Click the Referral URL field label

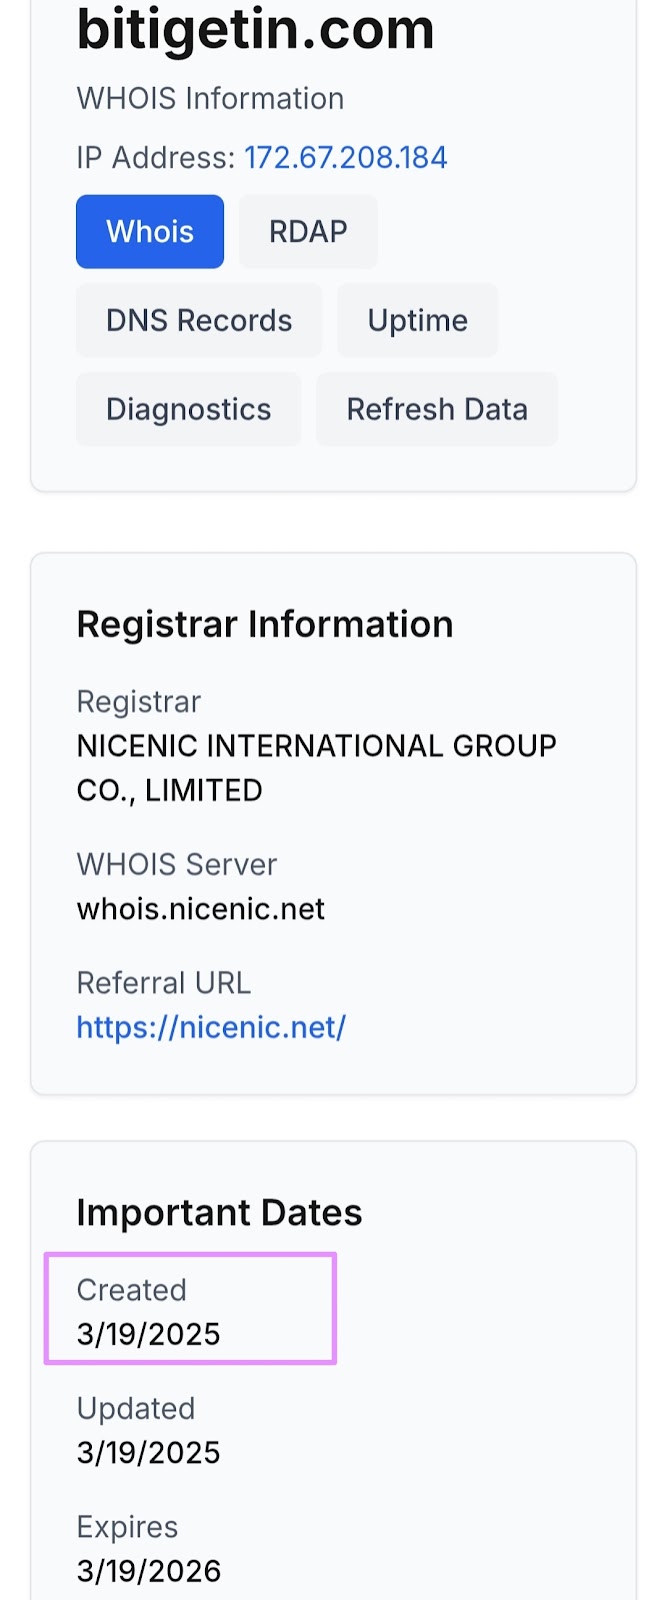coord(163,983)
